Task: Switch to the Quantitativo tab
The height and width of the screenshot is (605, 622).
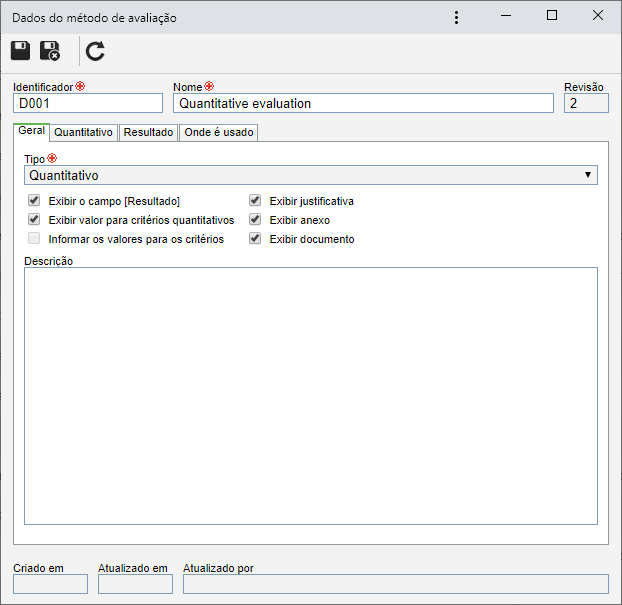Action: coord(83,133)
